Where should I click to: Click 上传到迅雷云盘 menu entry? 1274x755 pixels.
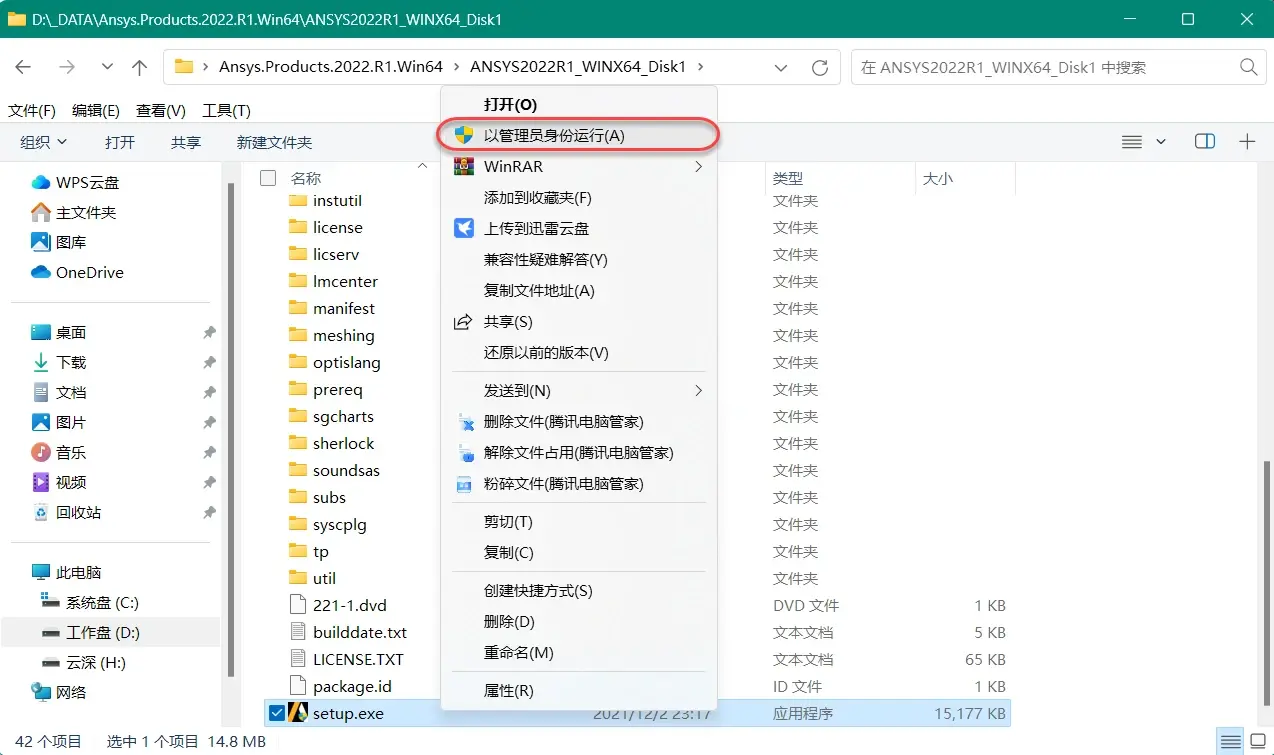pos(578,228)
